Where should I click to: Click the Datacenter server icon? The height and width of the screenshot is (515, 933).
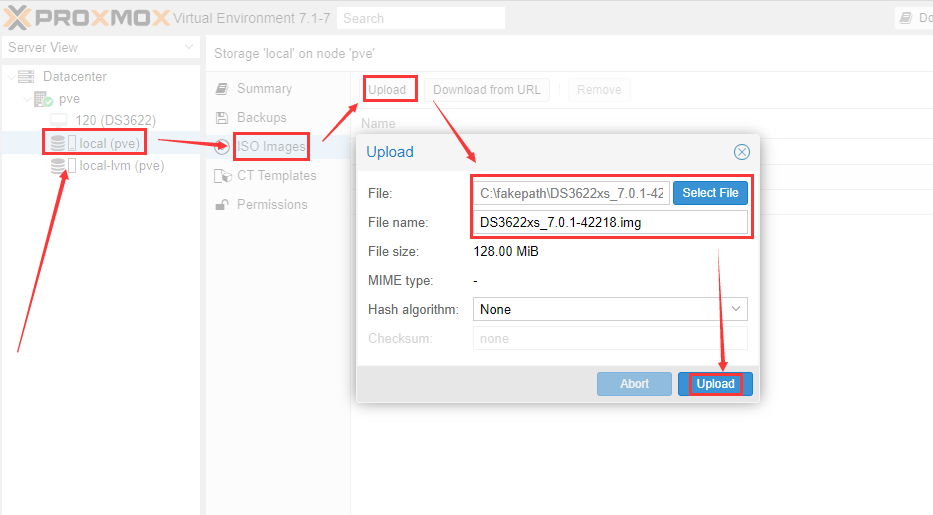(26, 77)
